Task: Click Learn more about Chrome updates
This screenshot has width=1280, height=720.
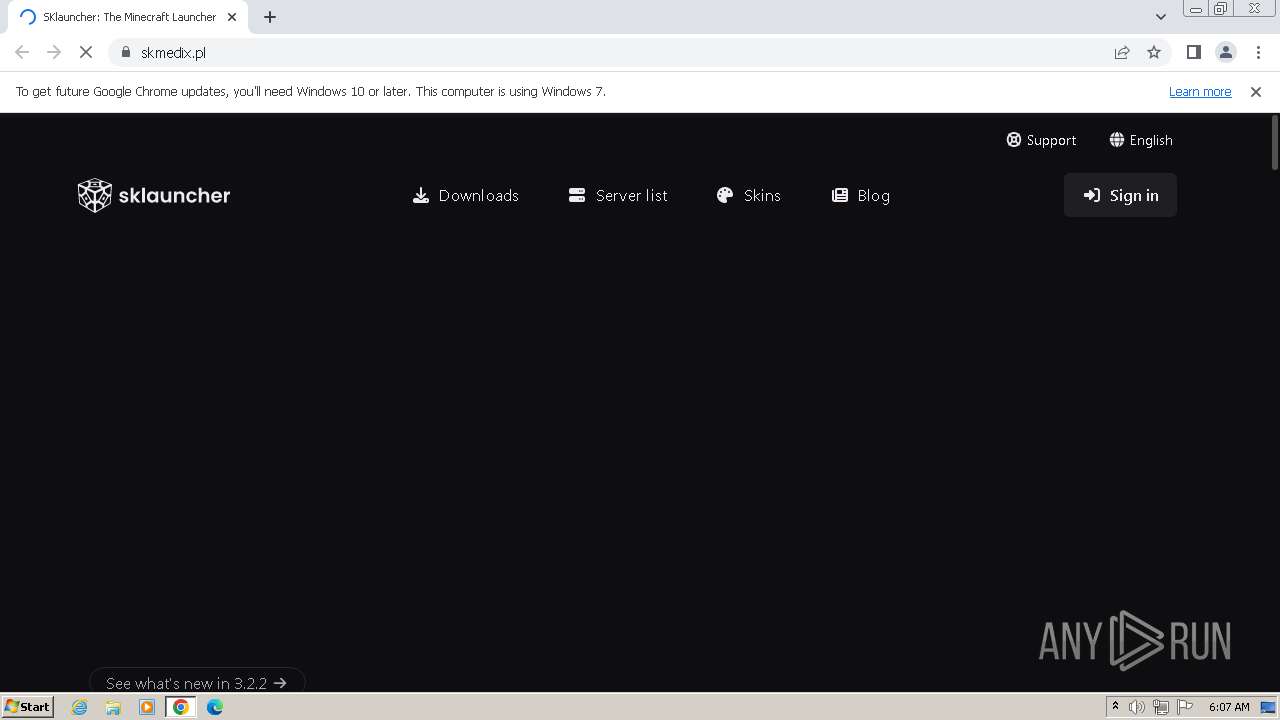Action: pyautogui.click(x=1200, y=91)
